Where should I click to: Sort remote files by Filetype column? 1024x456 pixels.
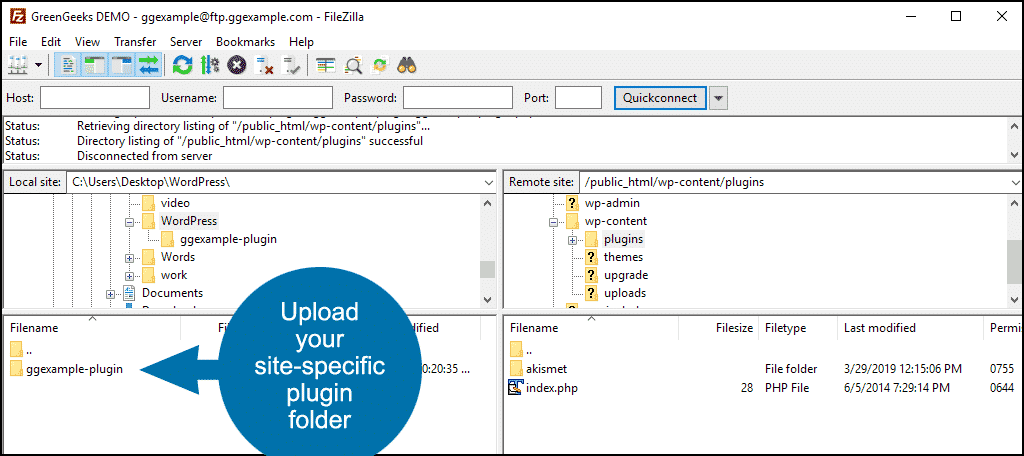pyautogui.click(x=786, y=328)
